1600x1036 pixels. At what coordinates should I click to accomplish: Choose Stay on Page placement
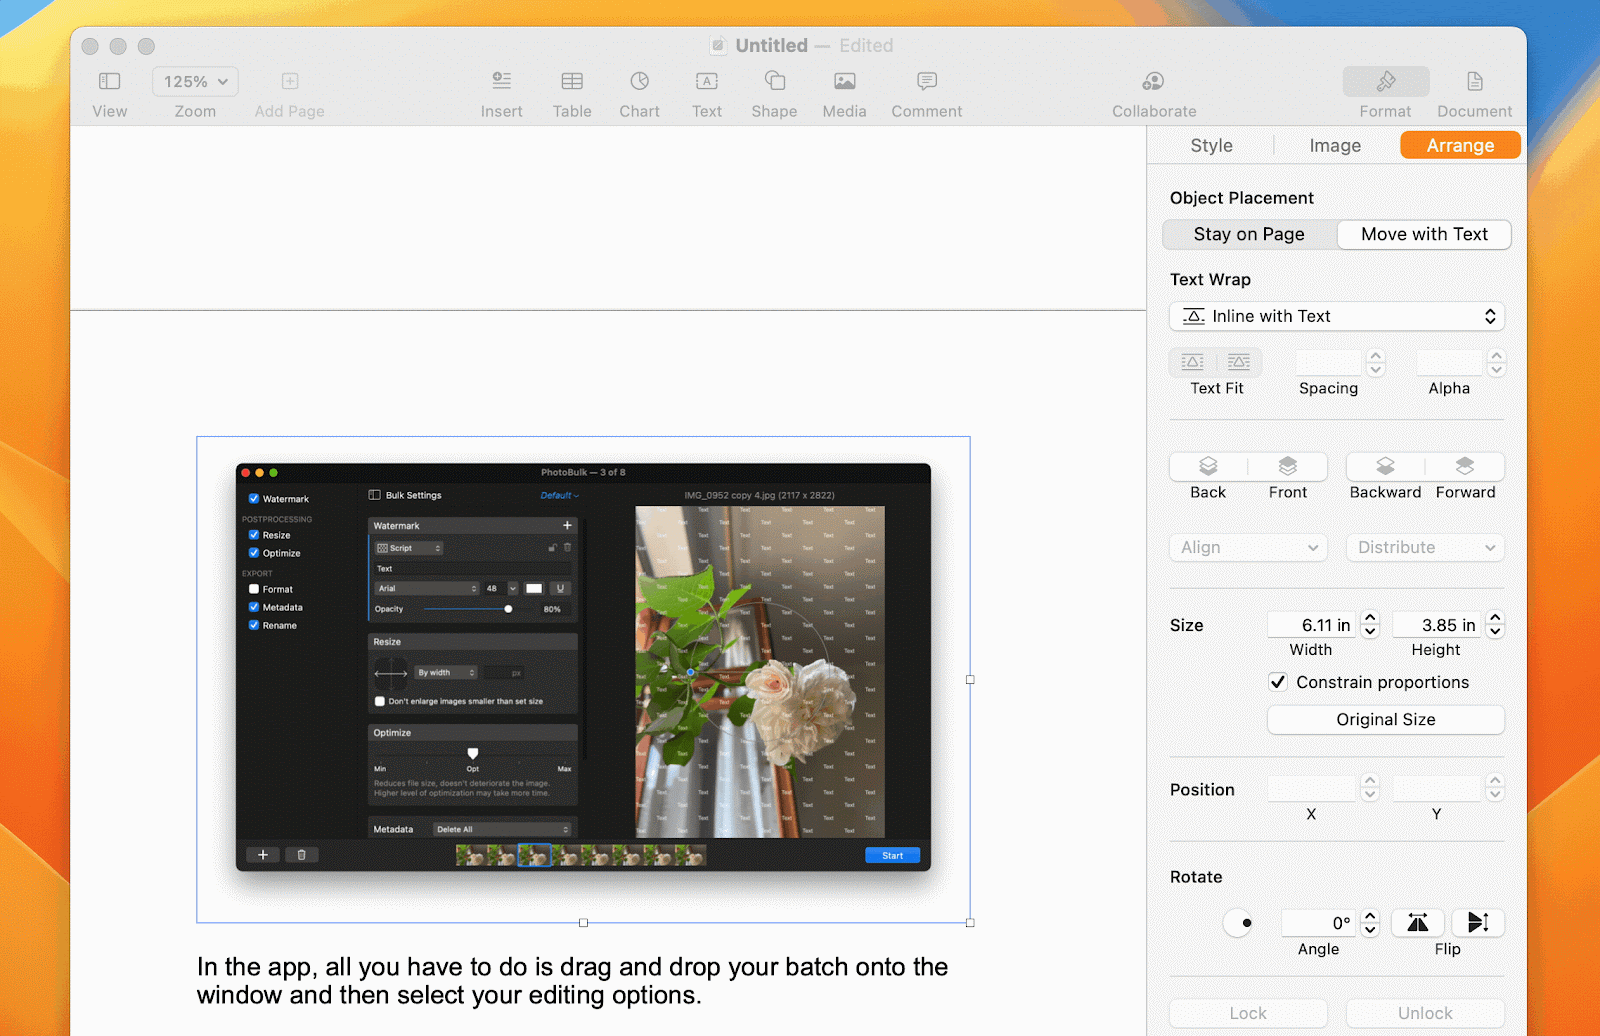pos(1249,234)
